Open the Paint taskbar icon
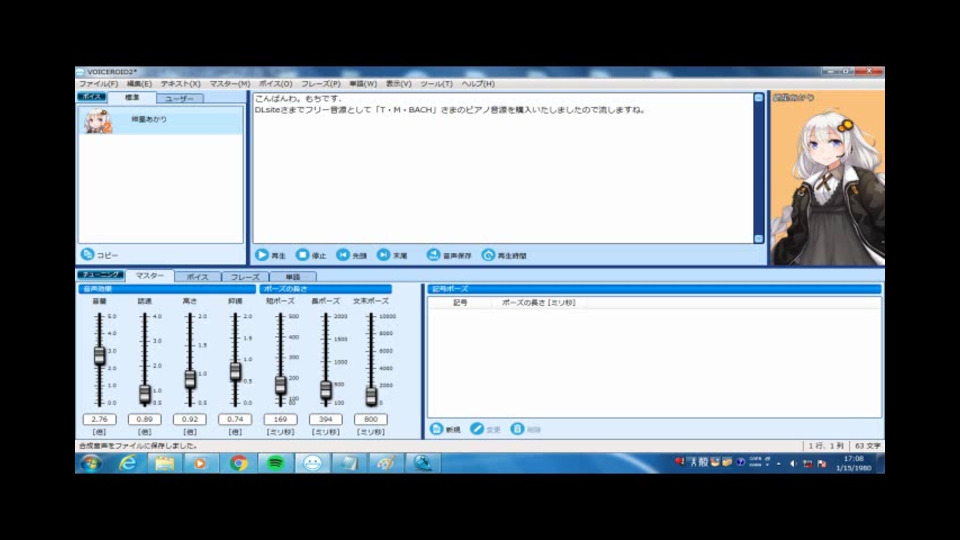The height and width of the screenshot is (540, 960). point(386,463)
